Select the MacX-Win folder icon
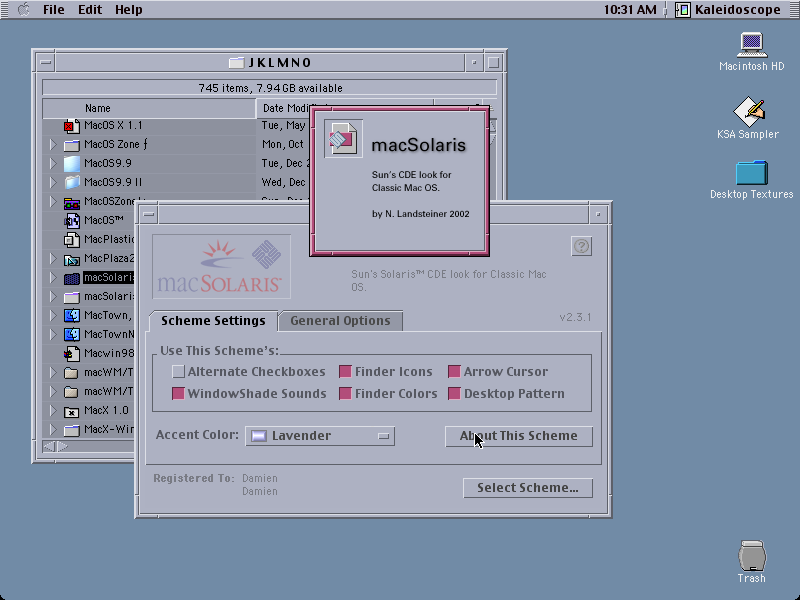This screenshot has height=600, width=800. click(72, 430)
